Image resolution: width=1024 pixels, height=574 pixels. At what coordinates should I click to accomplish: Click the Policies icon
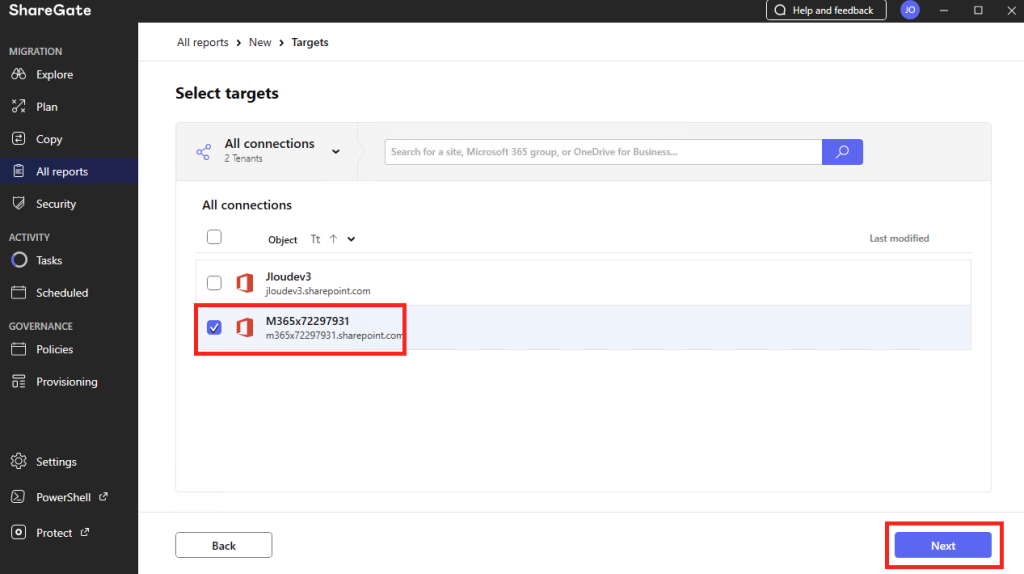tap(18, 349)
